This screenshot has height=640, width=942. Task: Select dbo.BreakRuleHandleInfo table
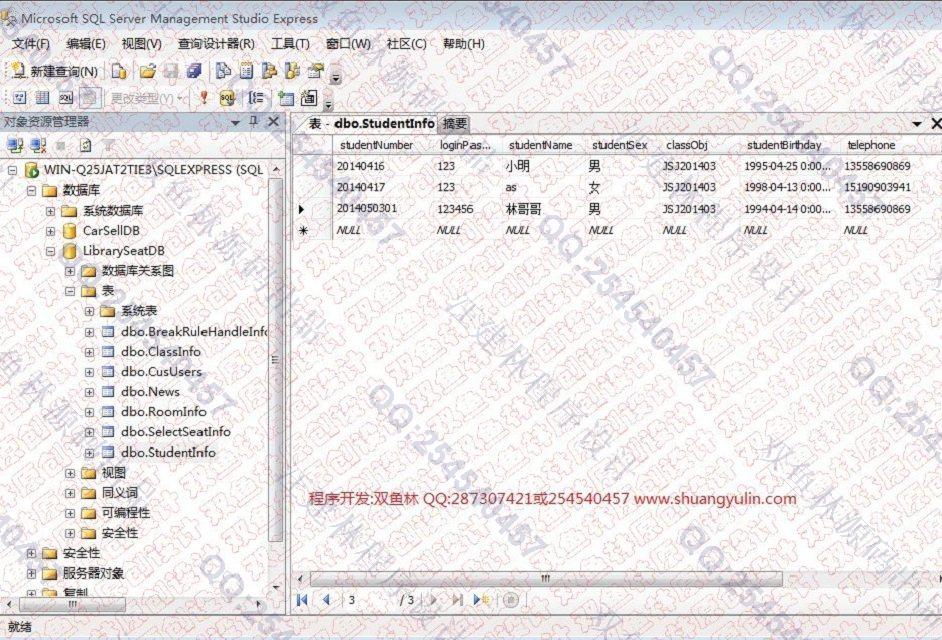193,331
